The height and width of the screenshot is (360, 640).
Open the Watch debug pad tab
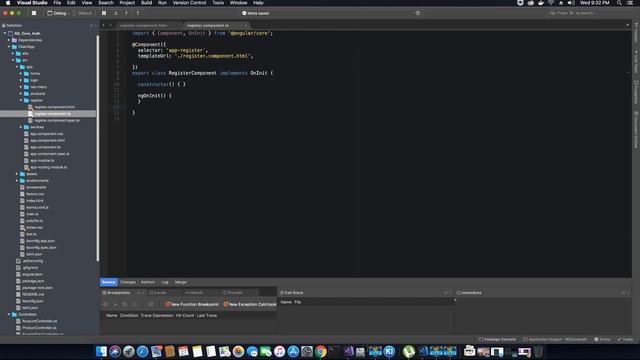tap(194, 293)
